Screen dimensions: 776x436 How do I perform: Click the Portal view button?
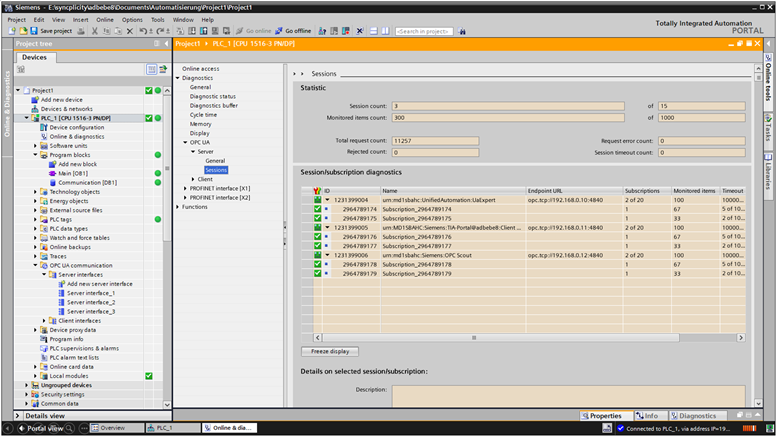tap(41, 428)
